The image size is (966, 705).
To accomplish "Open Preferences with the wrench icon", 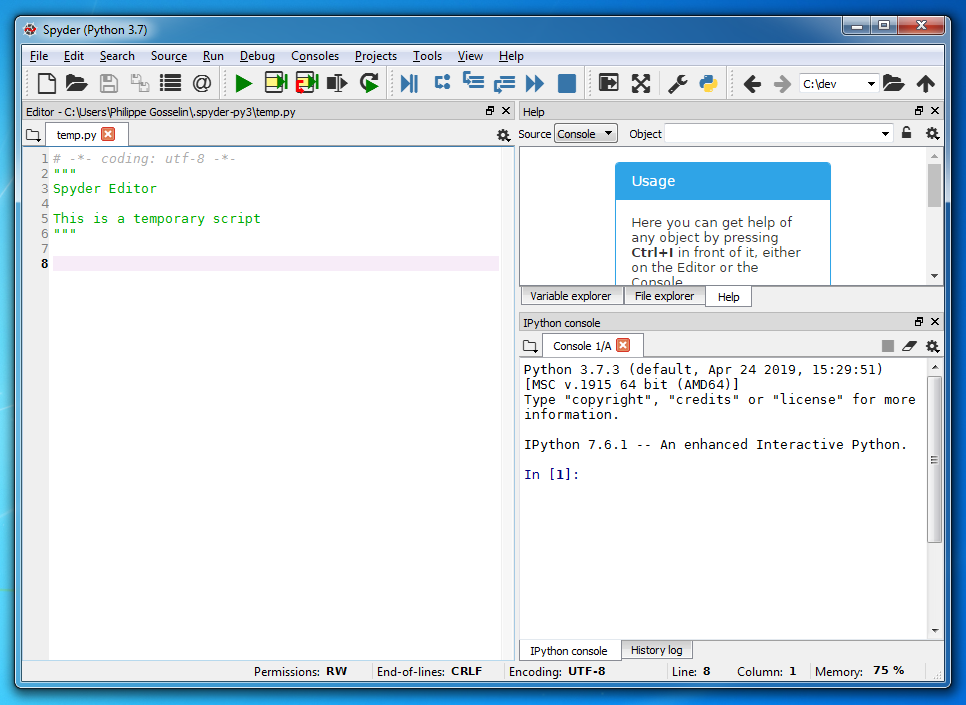I will [678, 83].
